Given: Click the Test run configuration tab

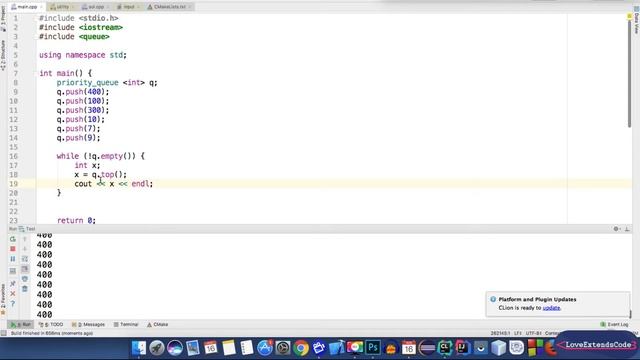Looking at the screenshot, I should point(27,229).
